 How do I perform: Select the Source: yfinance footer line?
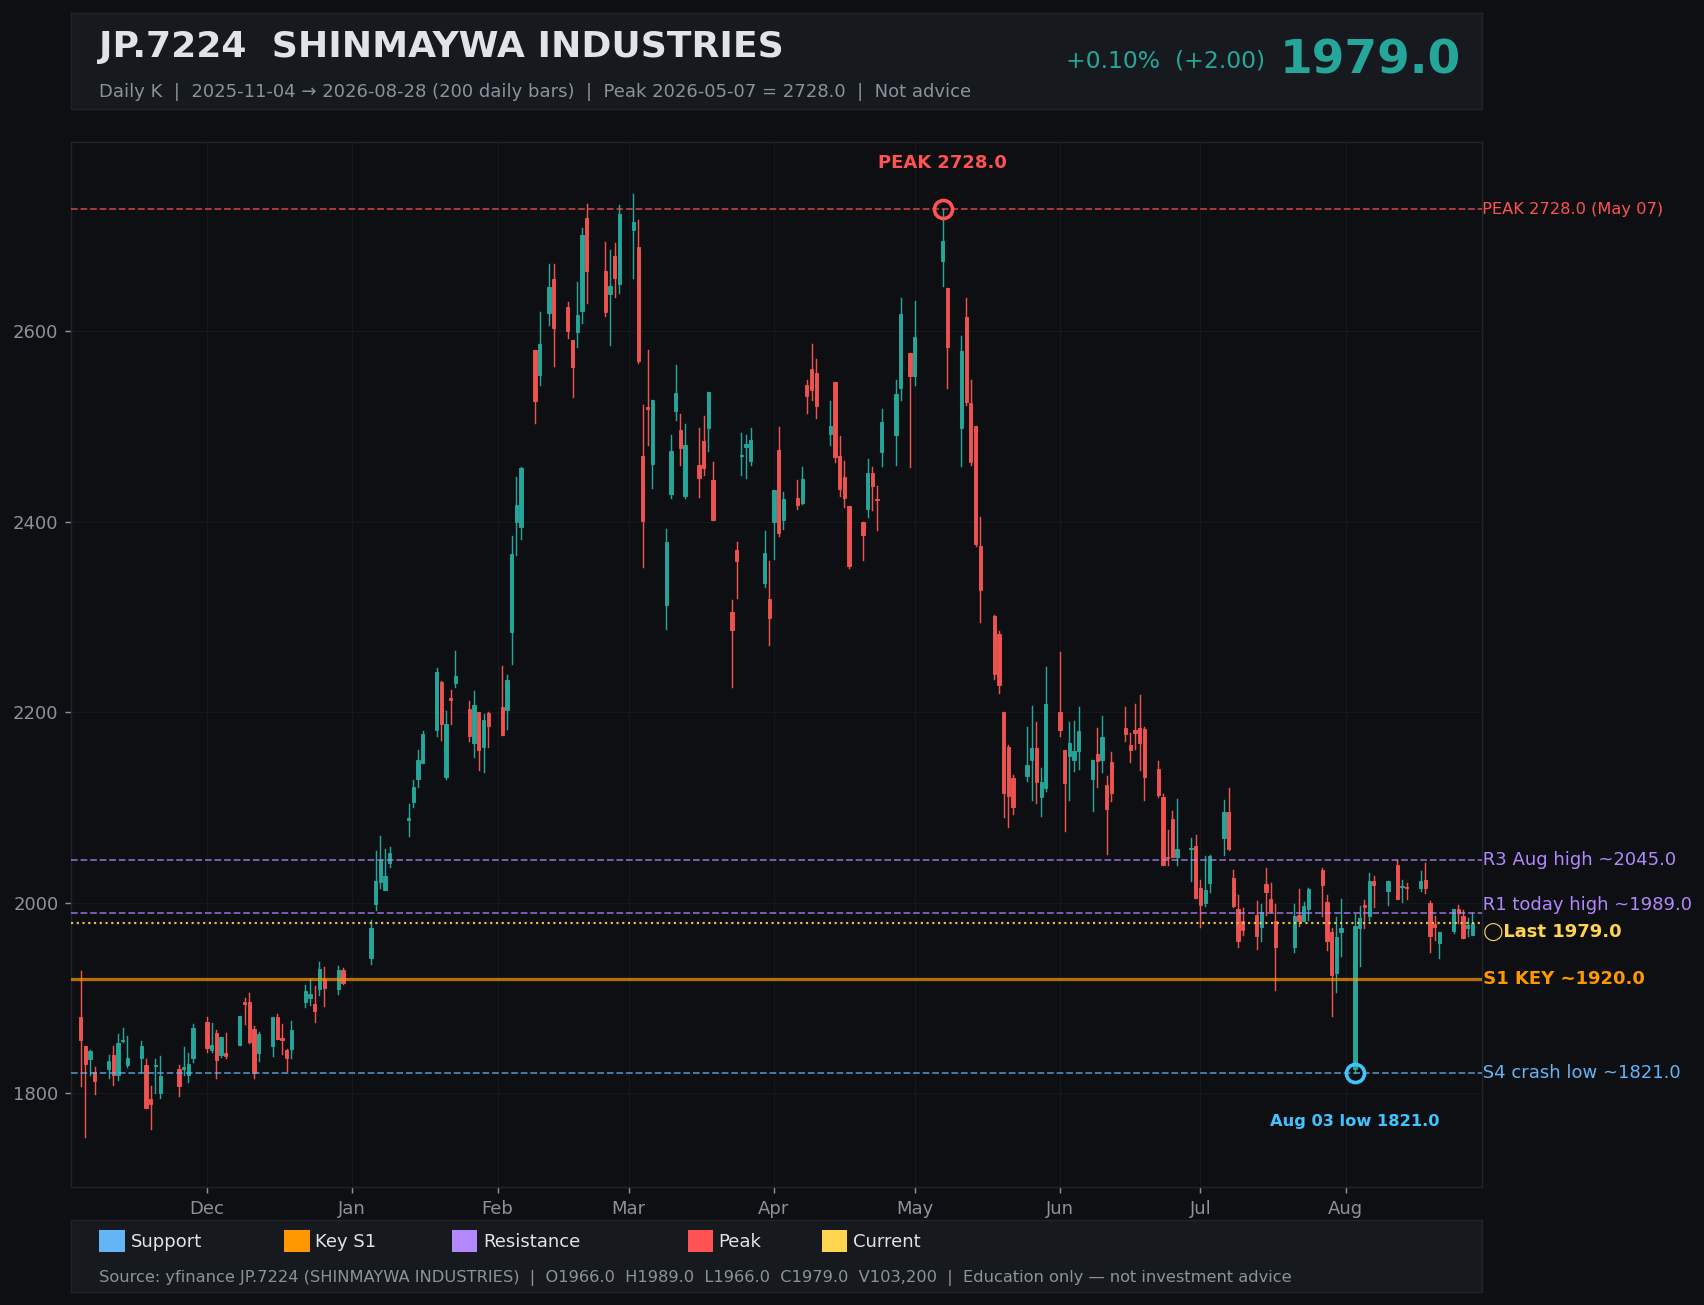695,1277
